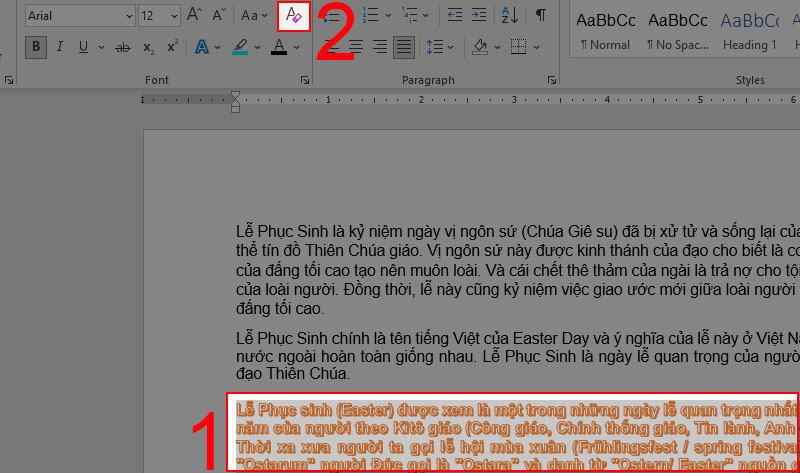Click the Decrease Indent icon
The height and width of the screenshot is (473, 800).
pyautogui.click(x=455, y=16)
